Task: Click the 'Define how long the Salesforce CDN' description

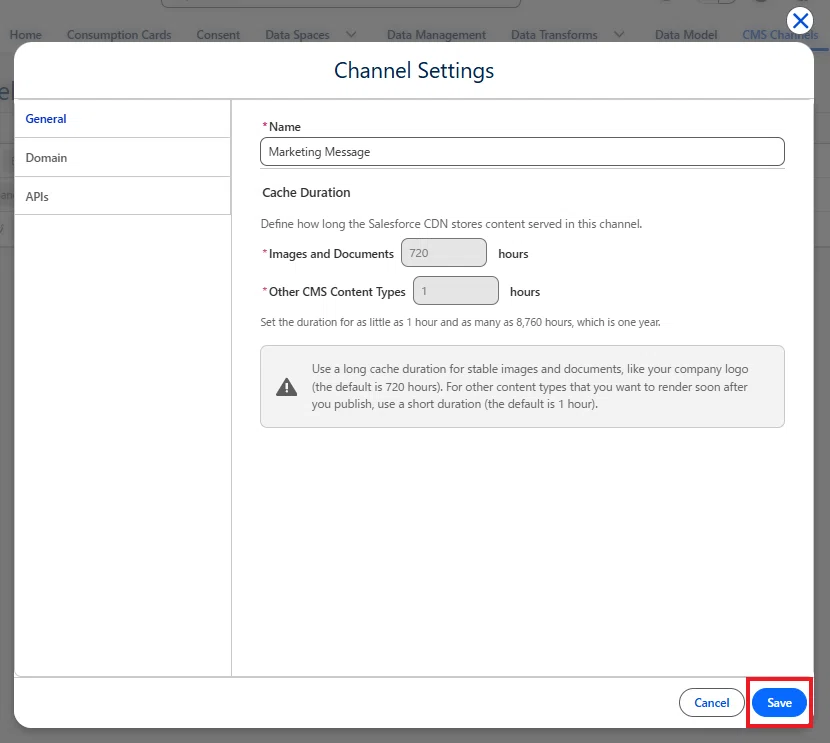Action: 451,224
